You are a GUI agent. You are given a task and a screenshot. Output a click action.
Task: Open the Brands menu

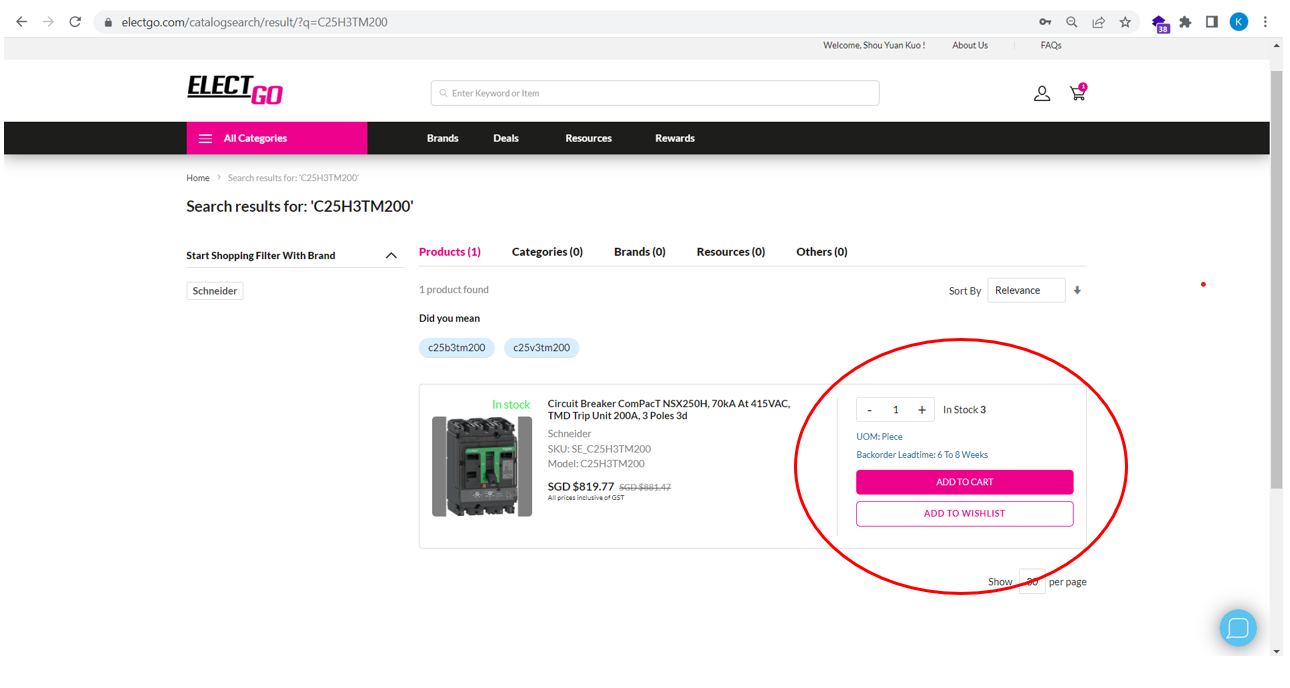(443, 138)
